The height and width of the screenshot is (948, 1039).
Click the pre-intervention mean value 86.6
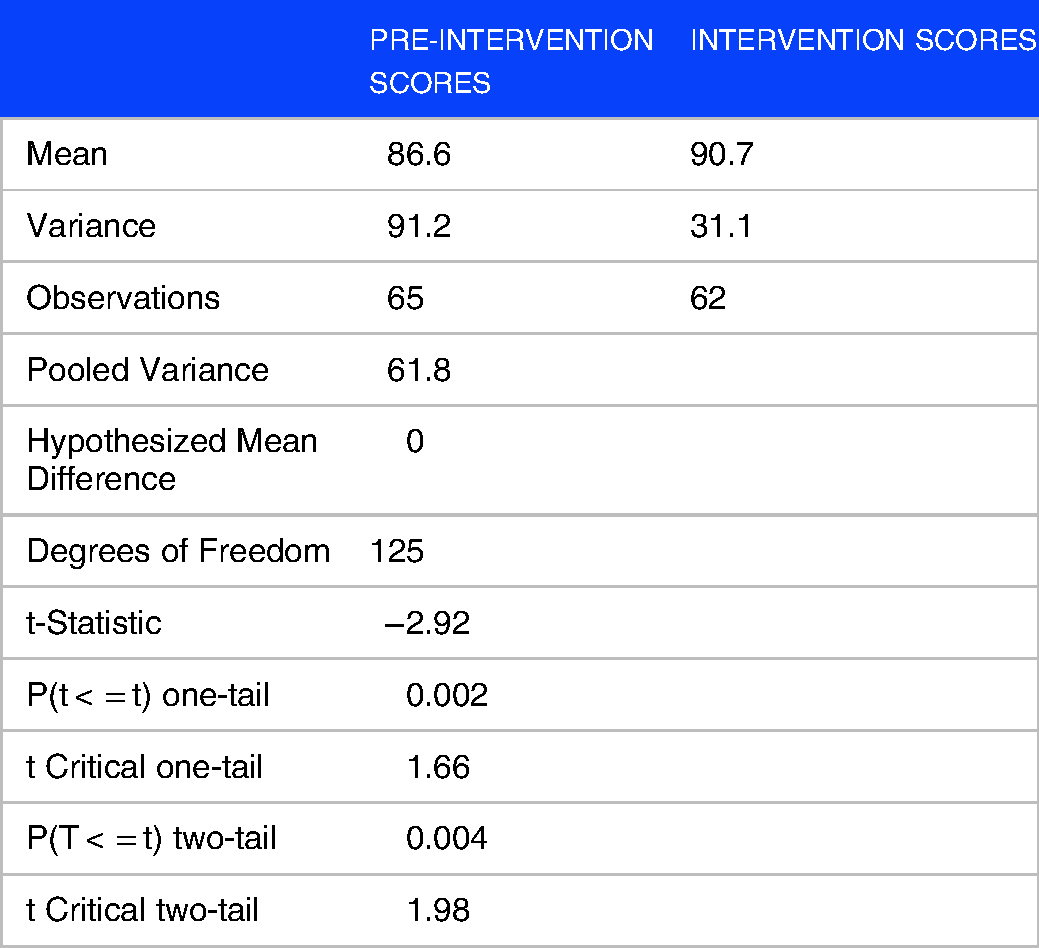pos(419,154)
